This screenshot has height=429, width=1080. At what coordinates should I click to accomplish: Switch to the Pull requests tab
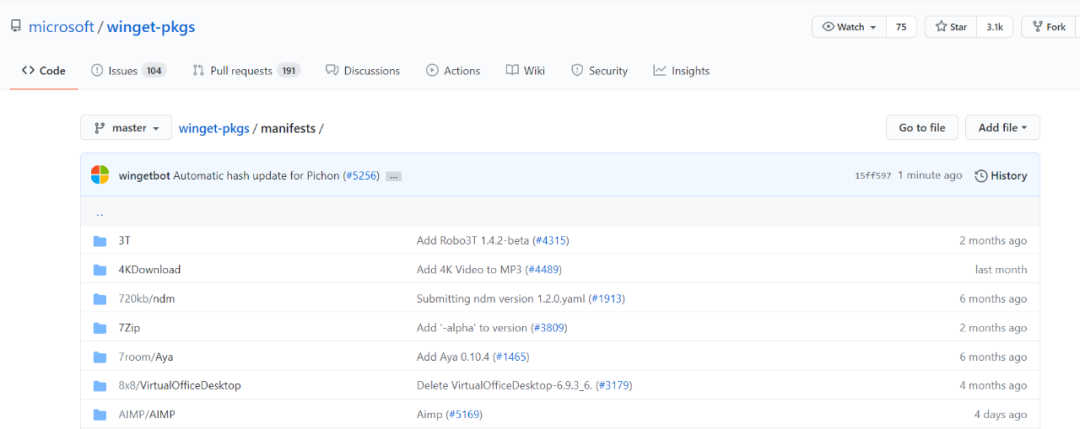tap(247, 70)
